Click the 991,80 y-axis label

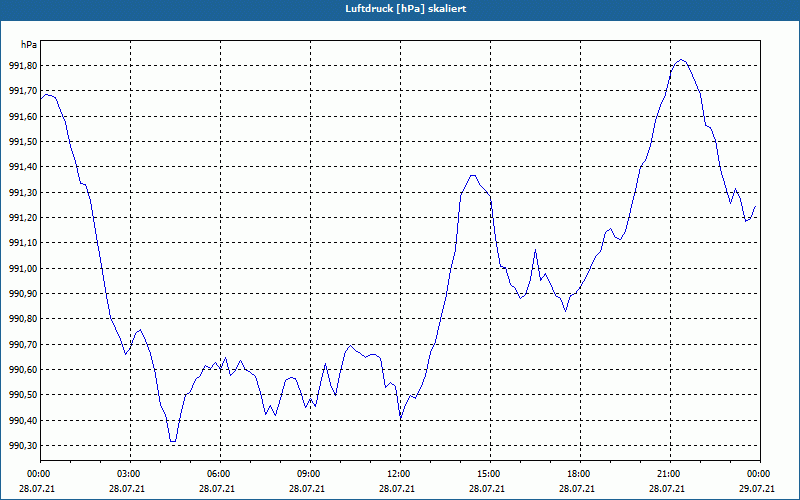click(x=23, y=66)
